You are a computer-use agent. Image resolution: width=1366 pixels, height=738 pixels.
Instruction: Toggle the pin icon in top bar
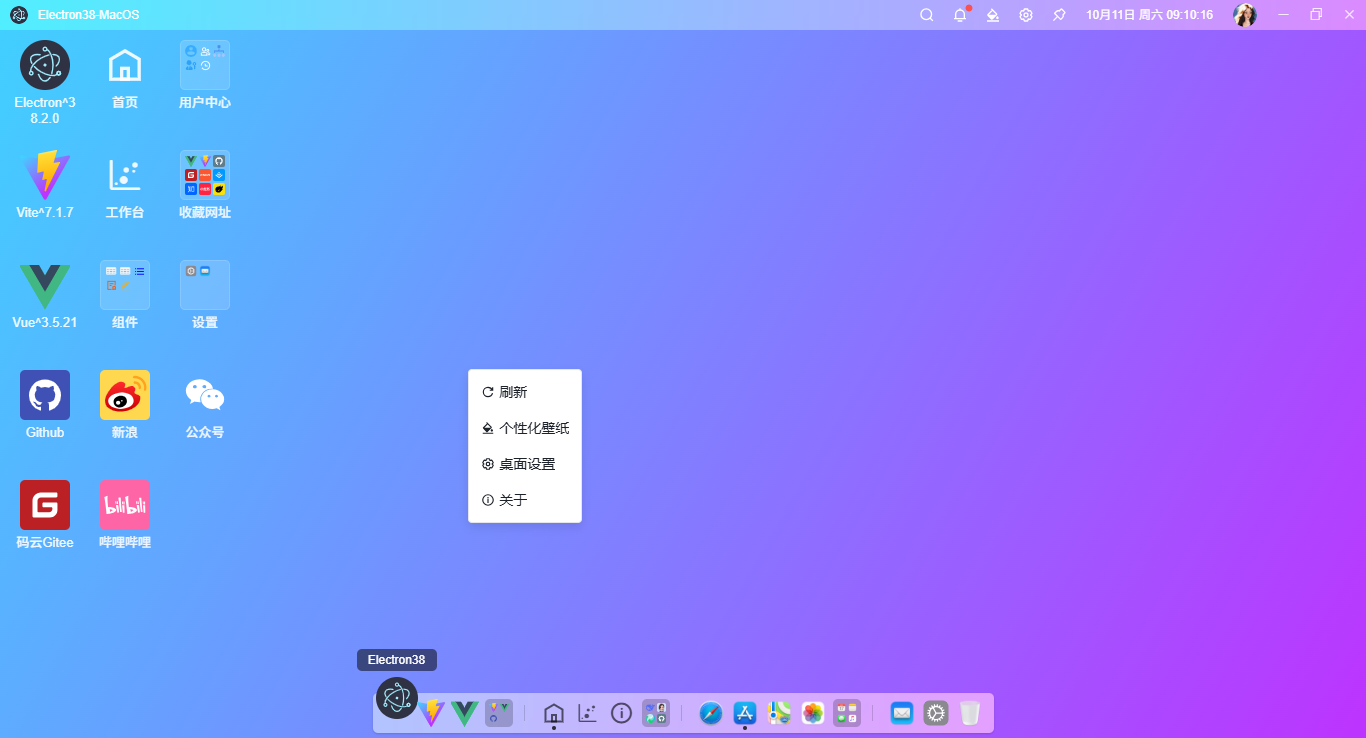pyautogui.click(x=1059, y=15)
